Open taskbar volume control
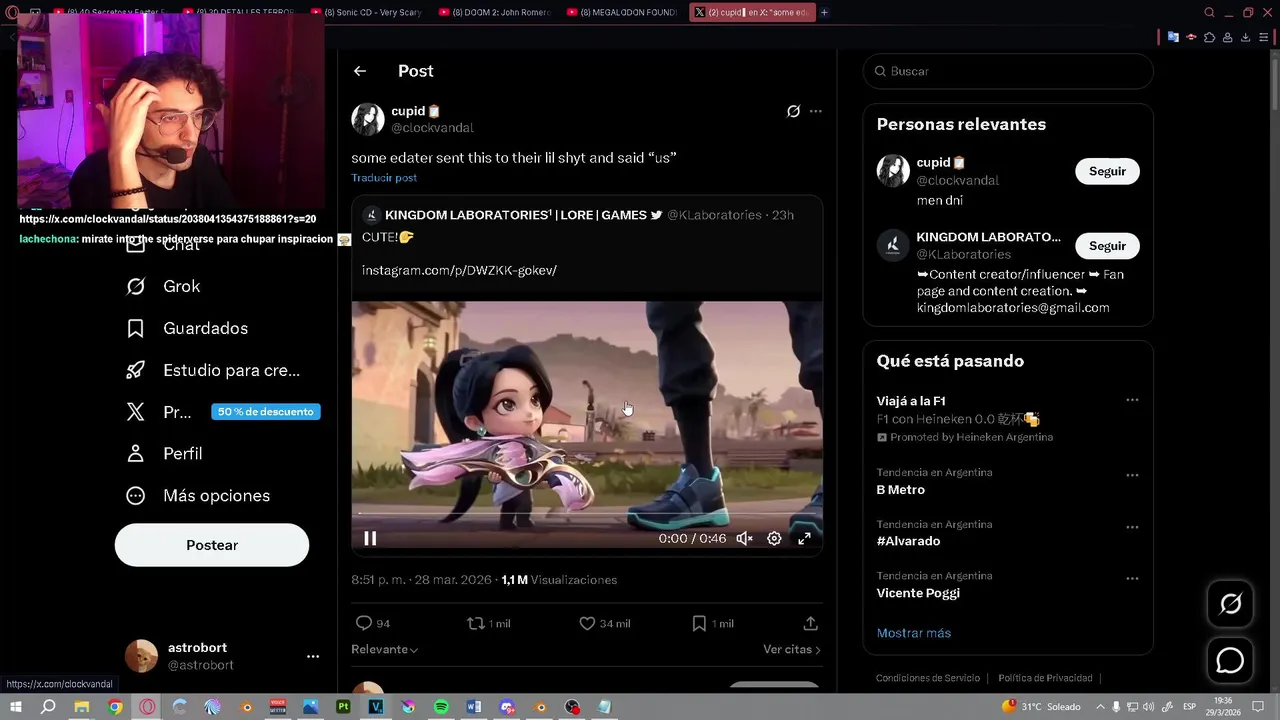Screen dimensions: 1280x720 click(1149, 707)
